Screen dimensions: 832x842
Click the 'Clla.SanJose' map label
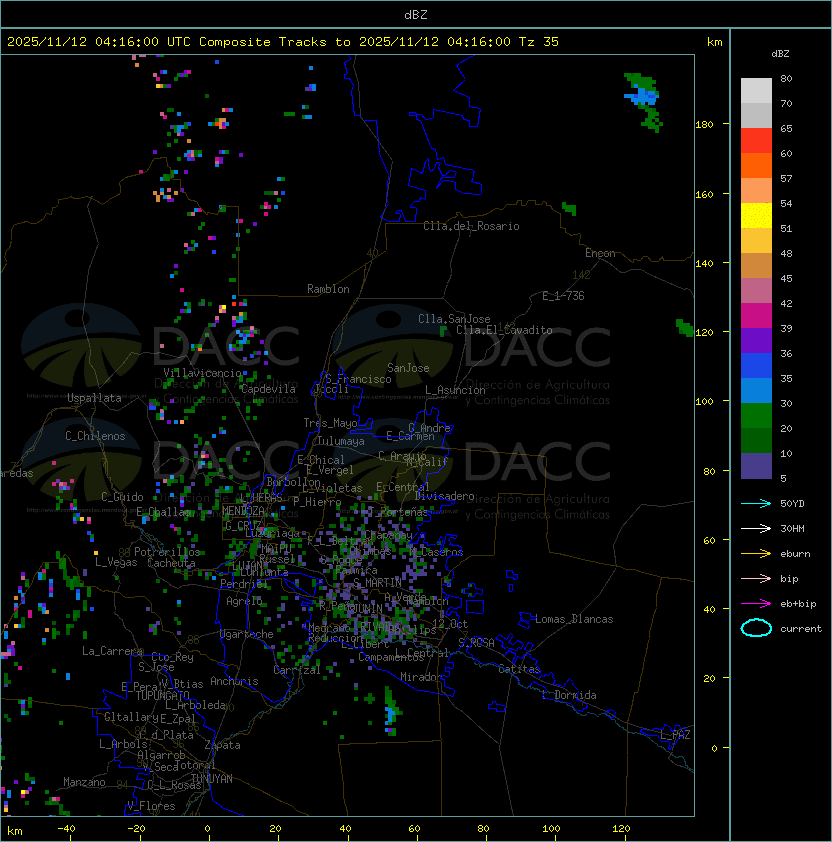pos(454,319)
